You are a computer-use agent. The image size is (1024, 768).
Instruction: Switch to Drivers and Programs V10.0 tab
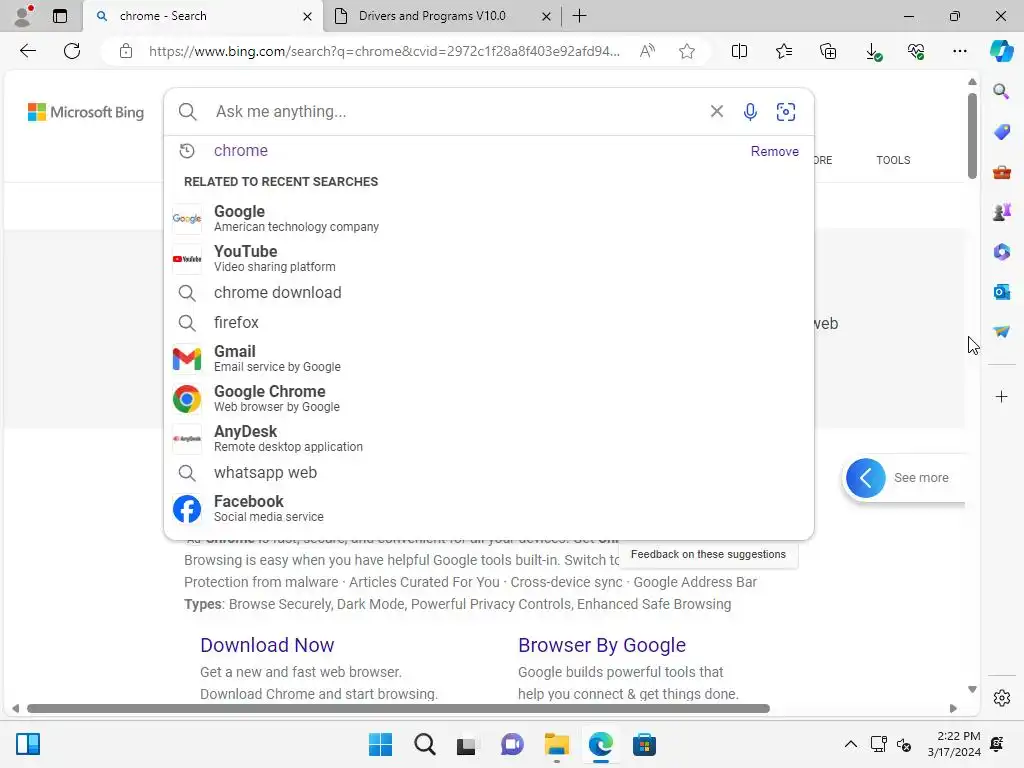pos(432,16)
